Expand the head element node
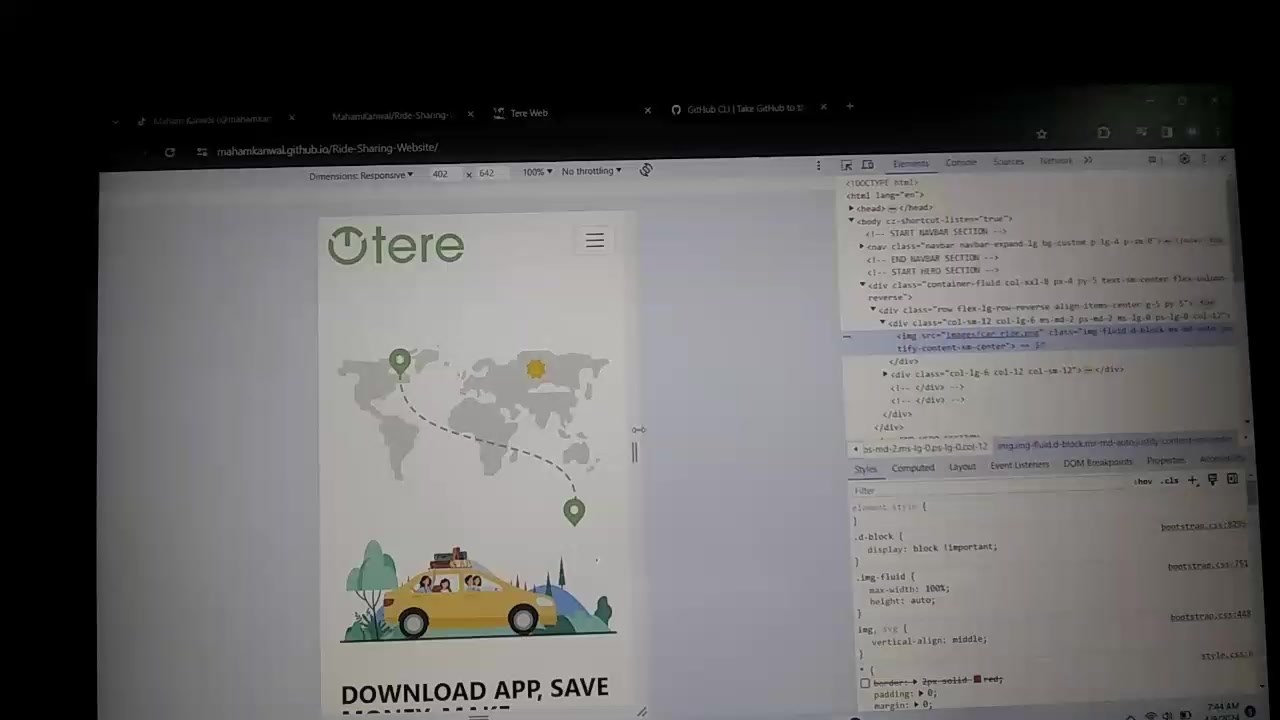1280x720 pixels. (x=851, y=208)
